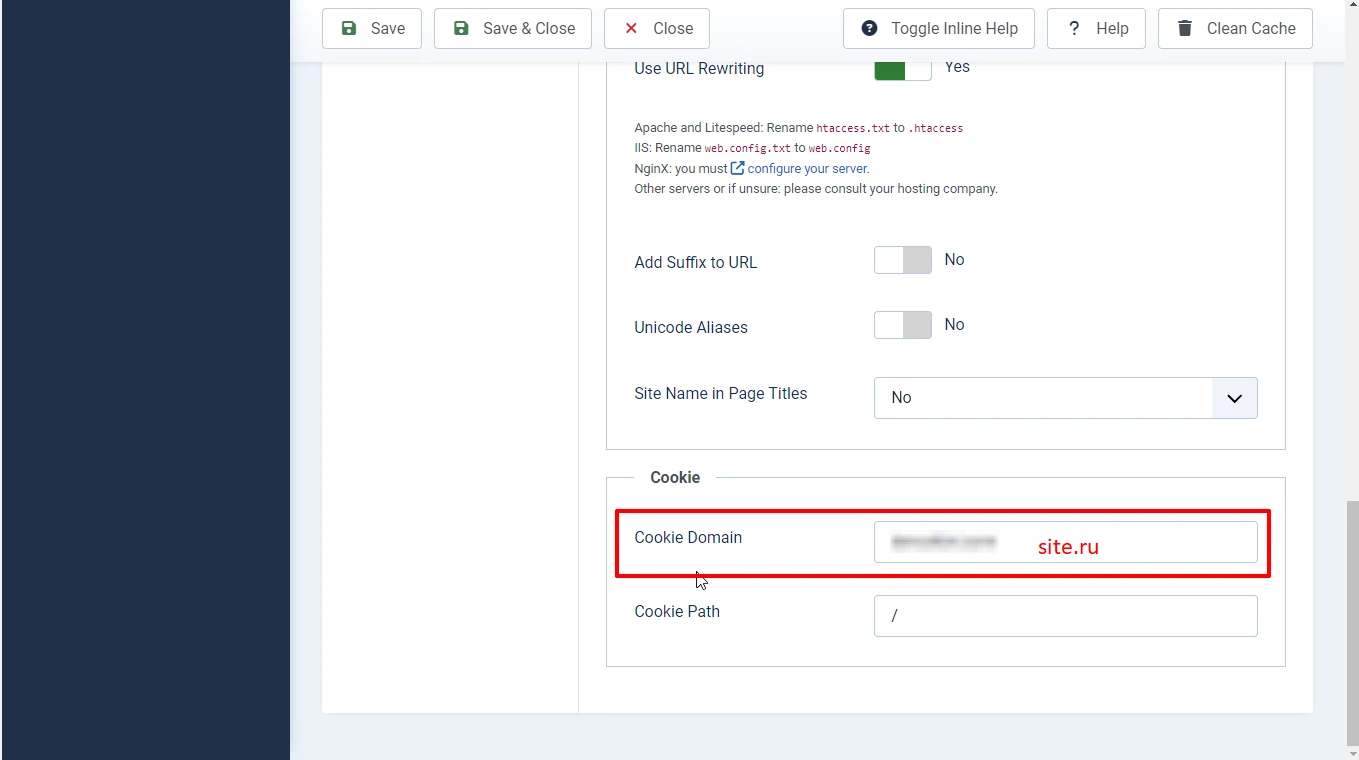Image resolution: width=1359 pixels, height=760 pixels.
Task: Toggle Unicode Aliases switch
Action: (903, 325)
